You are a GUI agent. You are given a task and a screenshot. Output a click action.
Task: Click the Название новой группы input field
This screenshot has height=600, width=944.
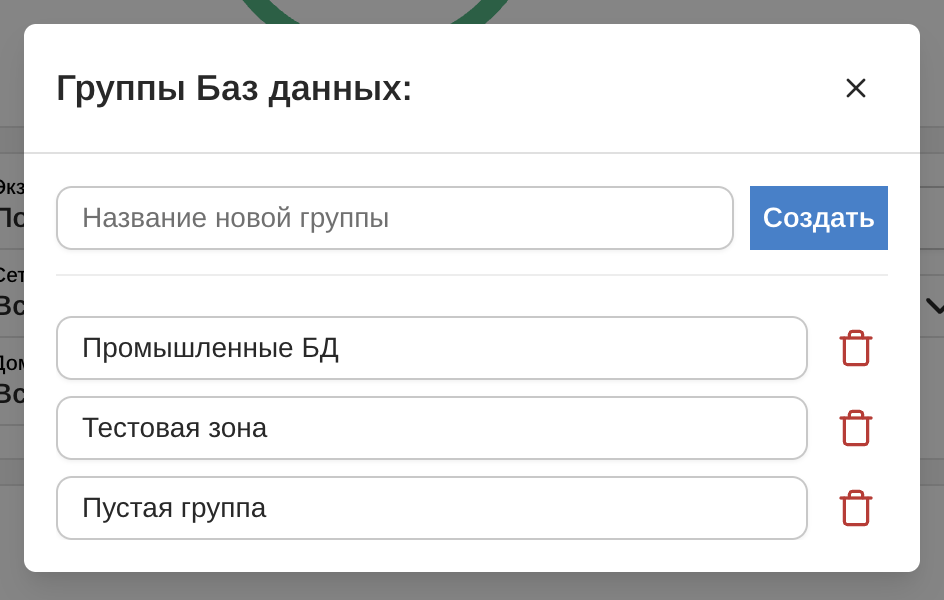pos(394,217)
